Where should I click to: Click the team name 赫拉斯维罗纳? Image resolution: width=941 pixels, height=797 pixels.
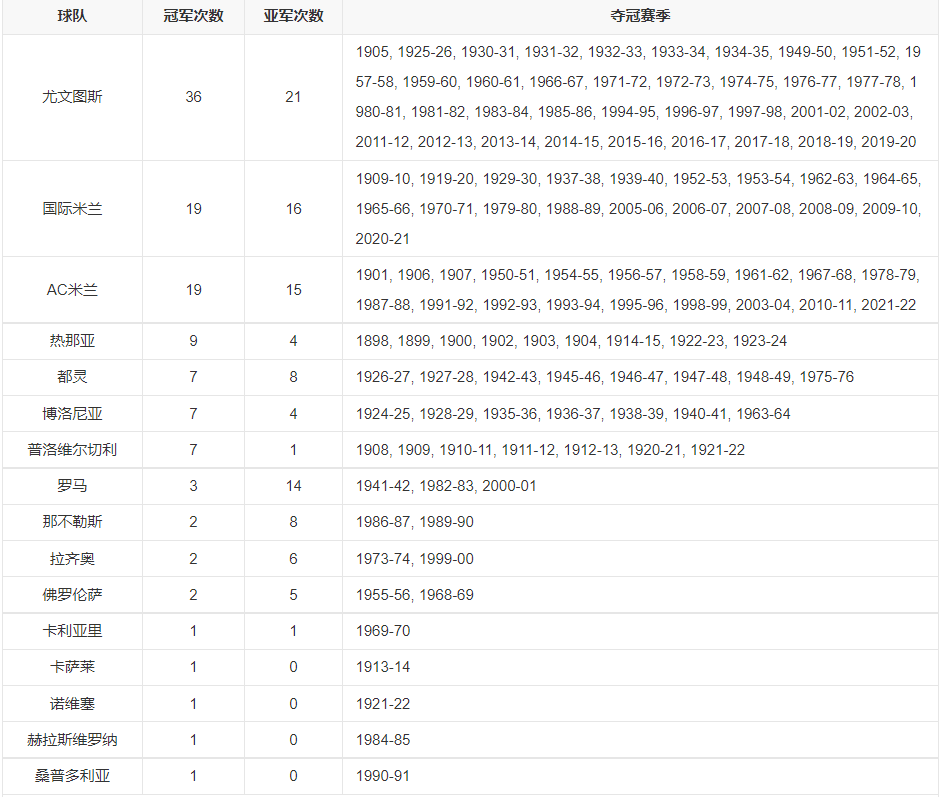pos(72,739)
